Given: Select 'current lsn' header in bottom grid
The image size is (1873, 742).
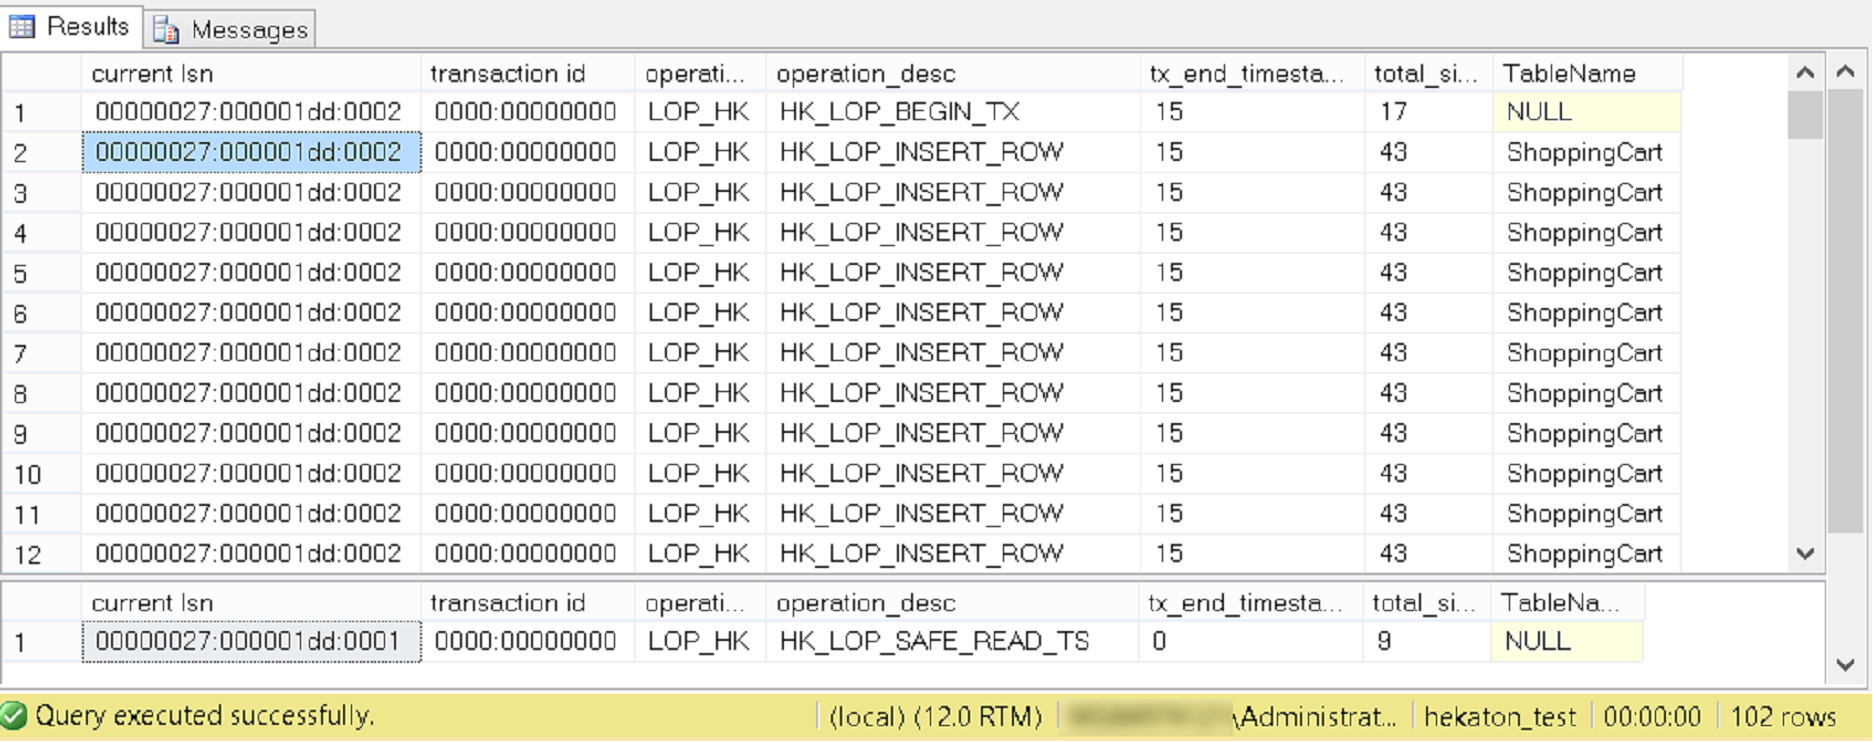Looking at the screenshot, I should [250, 602].
